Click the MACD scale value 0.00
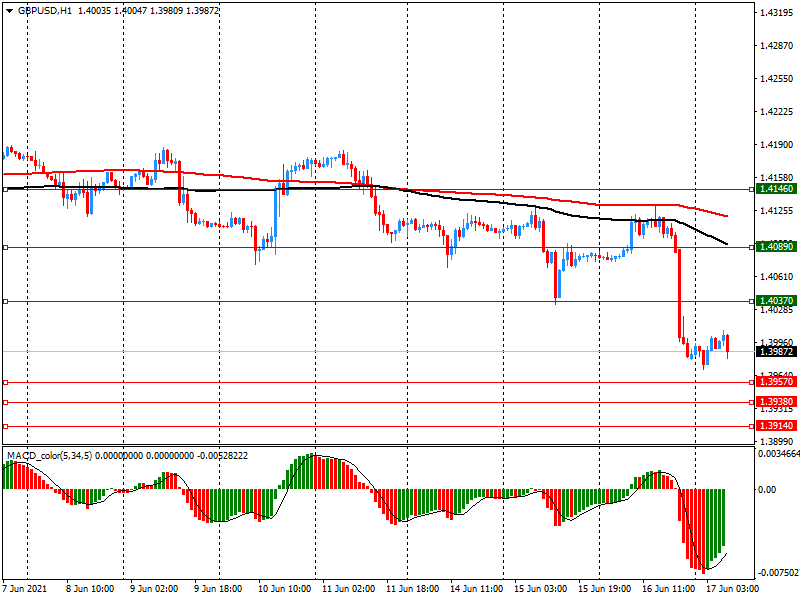Screen dimensions: 800x600 767,490
